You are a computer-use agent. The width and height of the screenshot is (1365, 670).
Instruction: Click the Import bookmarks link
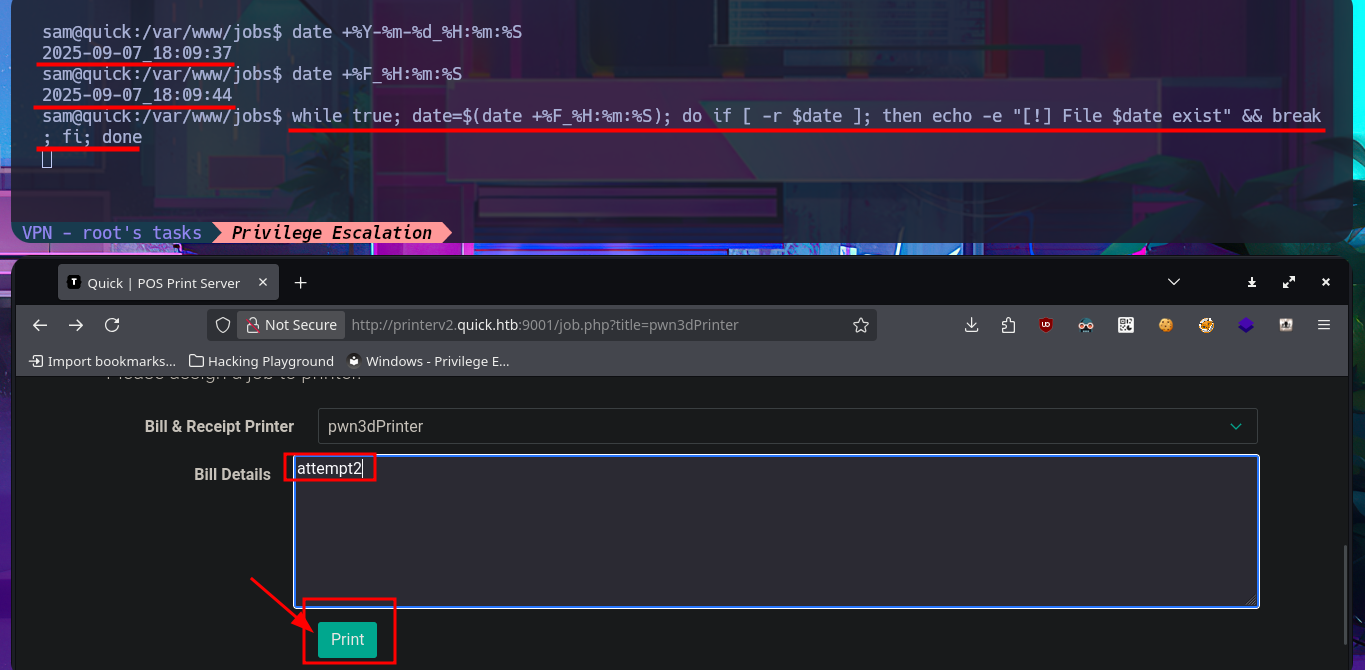click(x=102, y=361)
